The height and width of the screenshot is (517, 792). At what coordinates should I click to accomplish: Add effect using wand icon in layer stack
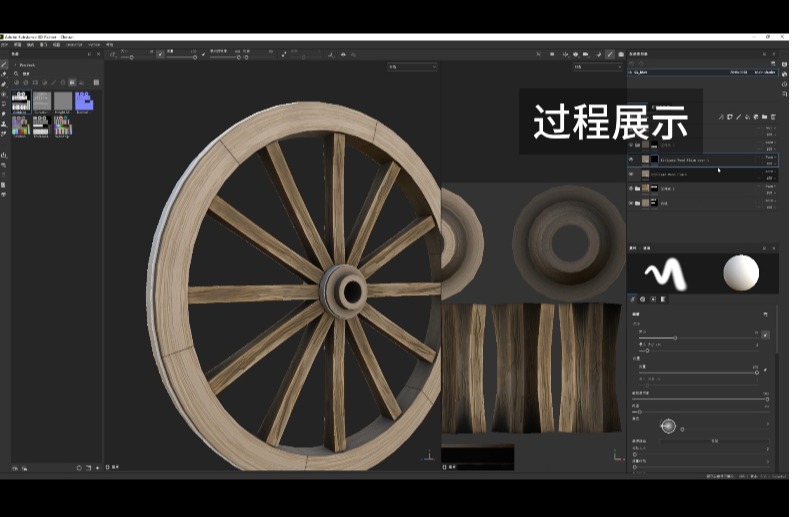(x=721, y=117)
